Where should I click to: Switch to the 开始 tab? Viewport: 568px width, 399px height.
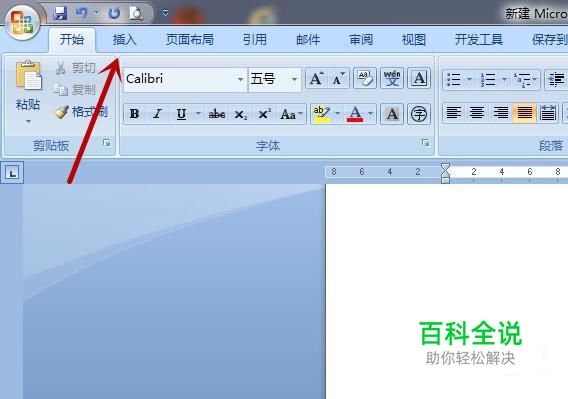coord(72,40)
